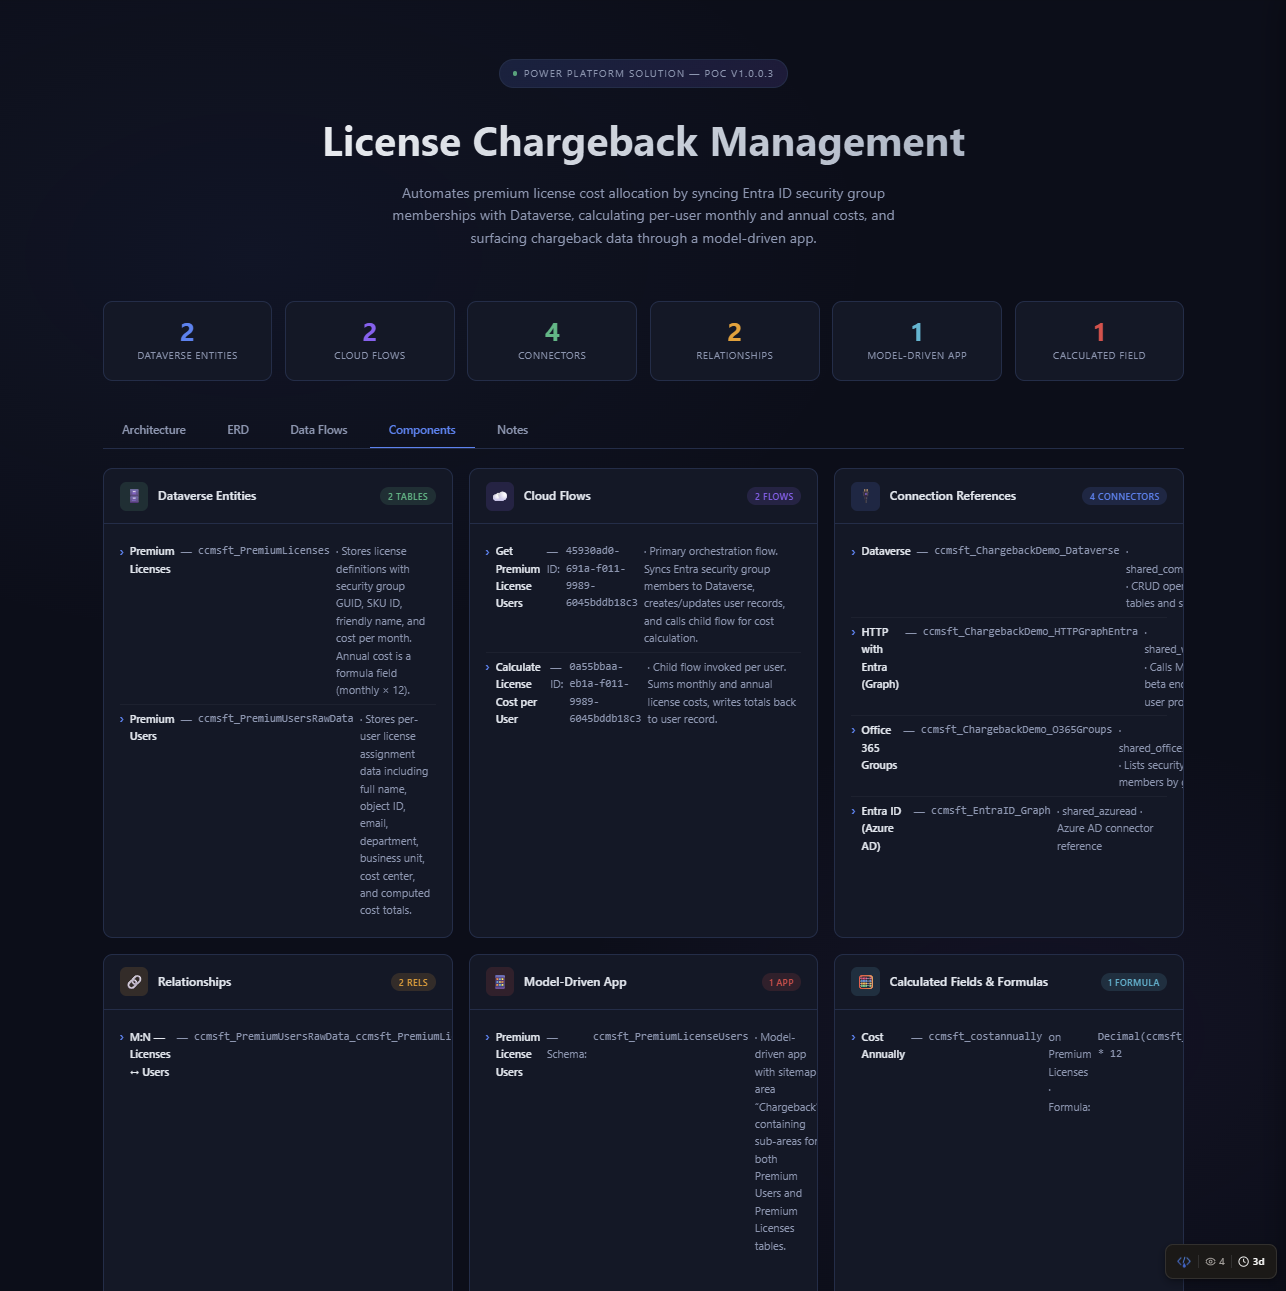The height and width of the screenshot is (1291, 1286).
Task: Switch to the Architecture tab
Action: [153, 430]
